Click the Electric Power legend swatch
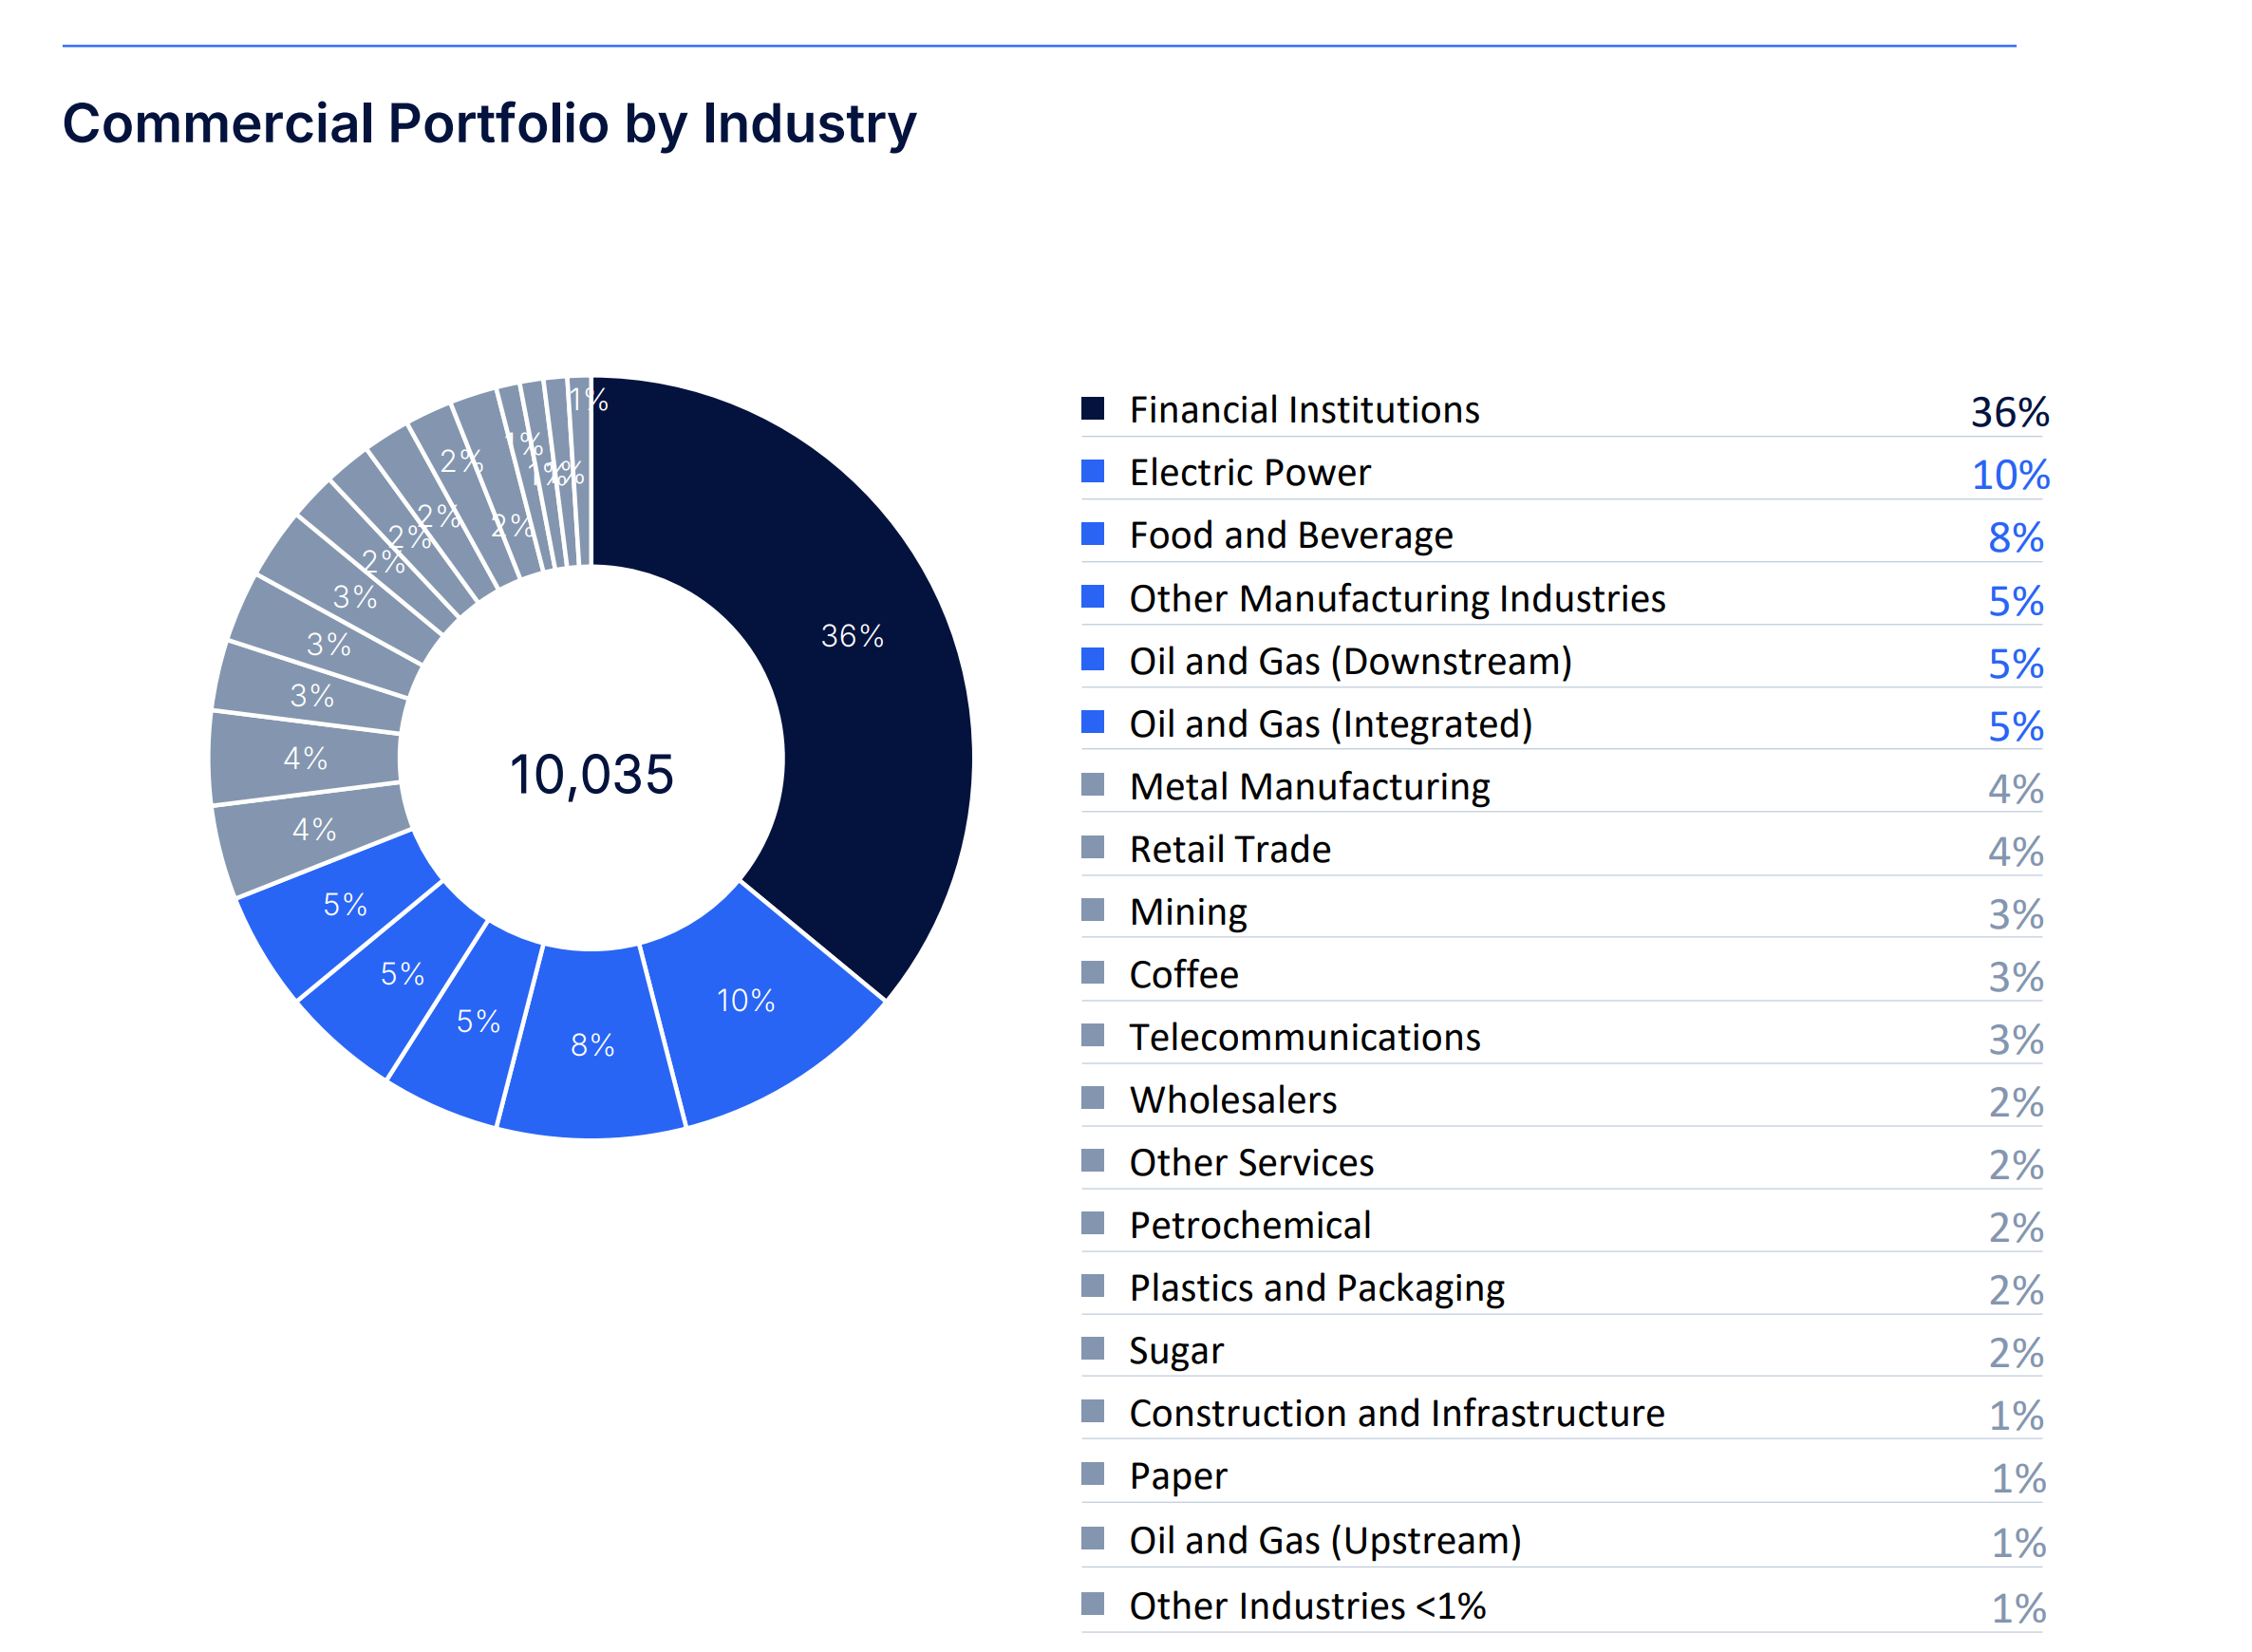 pyautogui.click(x=1093, y=471)
